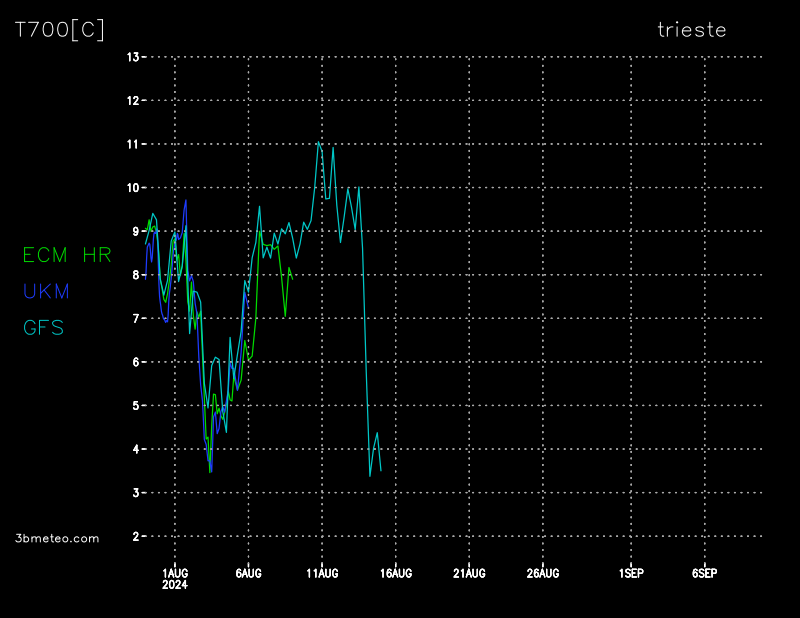This screenshot has height=618, width=800.
Task: Click the ECM HR legend entry
Action: click(x=68, y=255)
